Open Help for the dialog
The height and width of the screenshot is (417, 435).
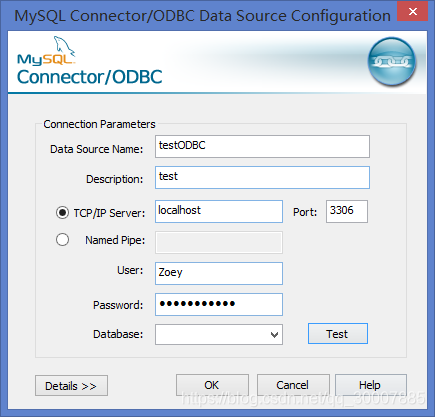(371, 385)
